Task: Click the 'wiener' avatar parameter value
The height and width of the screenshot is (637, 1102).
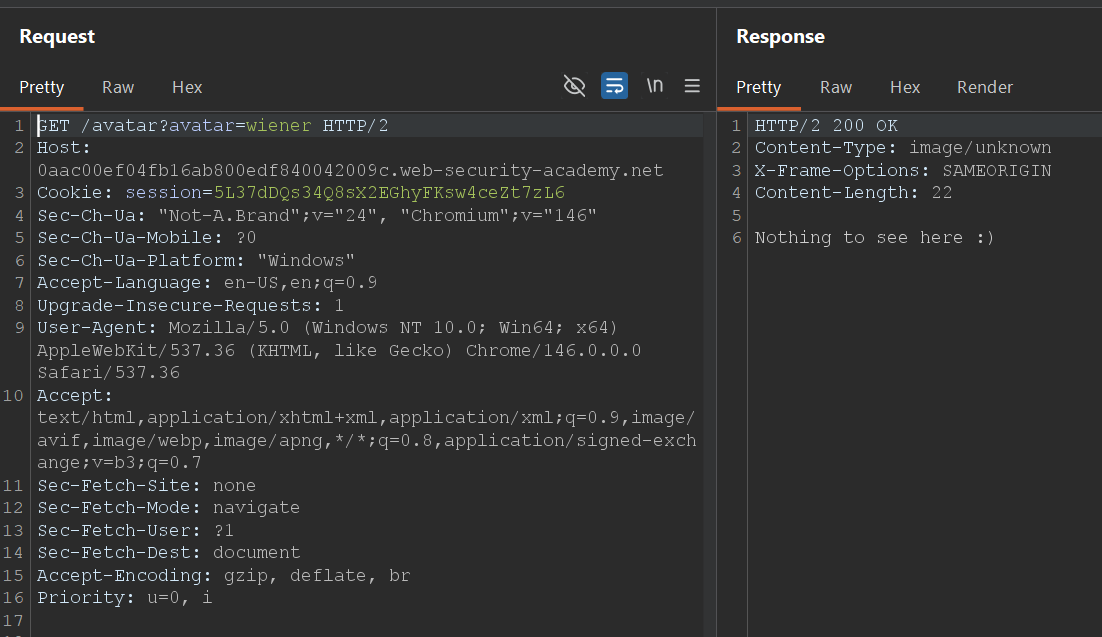Action: [x=278, y=126]
